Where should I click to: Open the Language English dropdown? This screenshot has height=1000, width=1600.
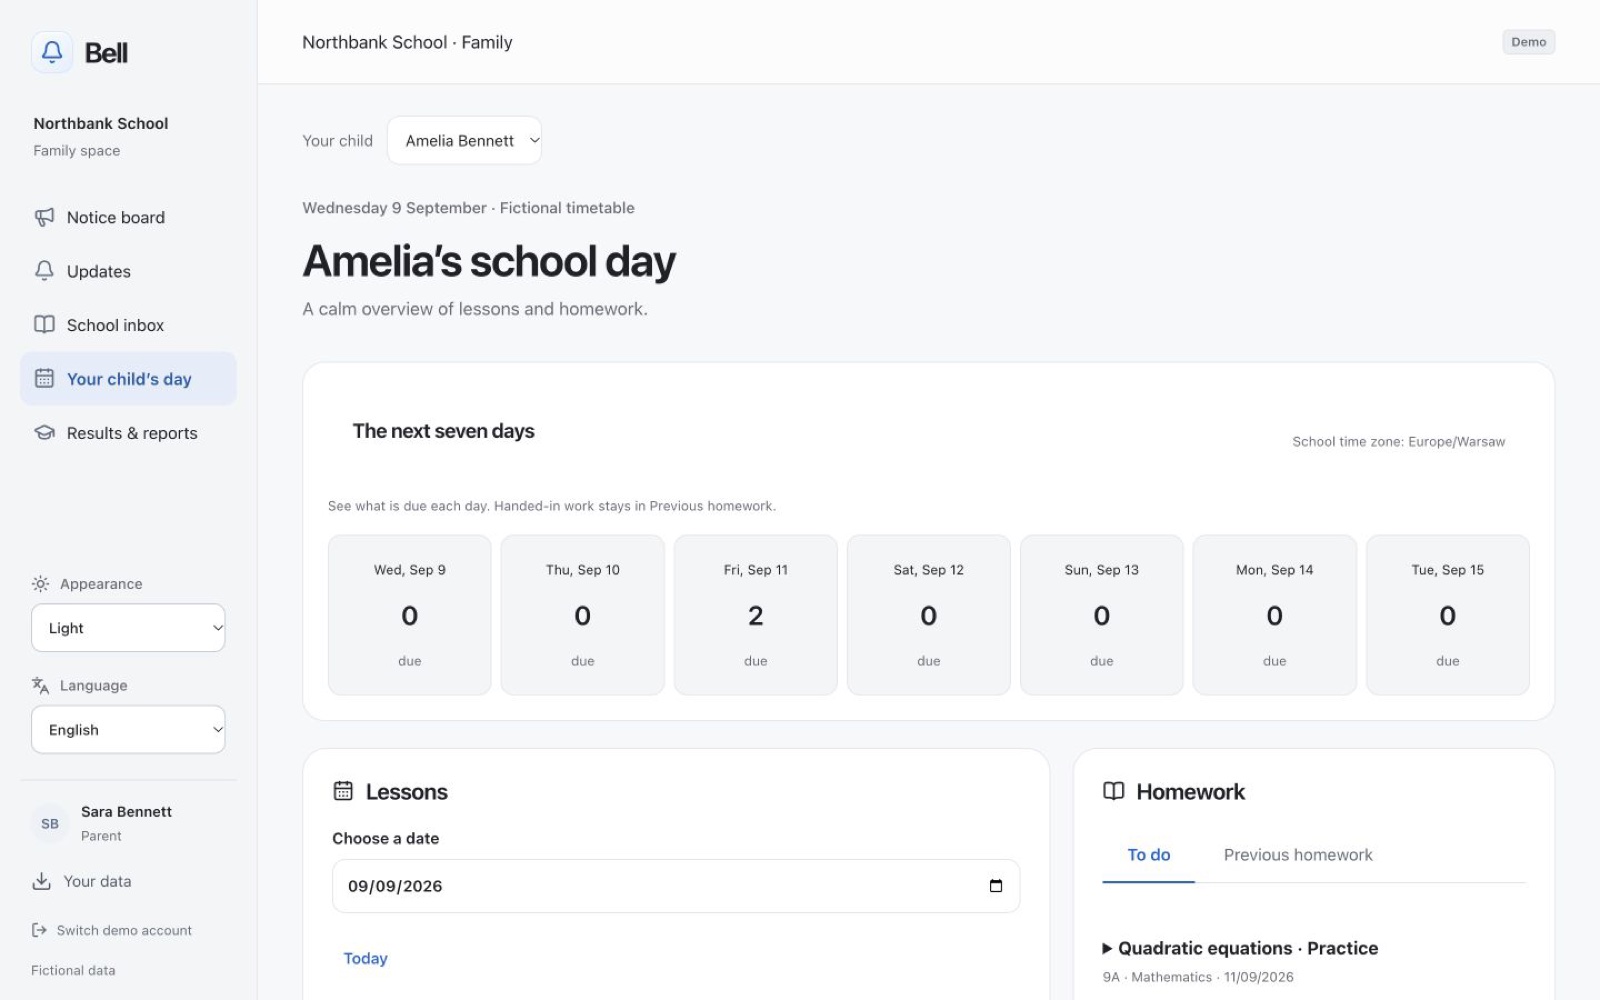tap(128, 730)
